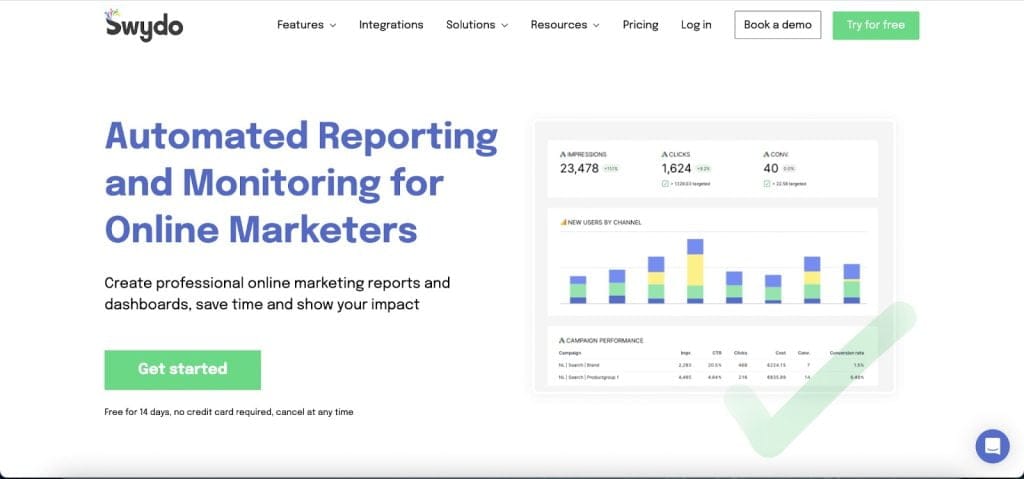Screen dimensions: 1024x479
Task: Click the NEW USERS BY CHANNEL title
Action: tap(604, 222)
